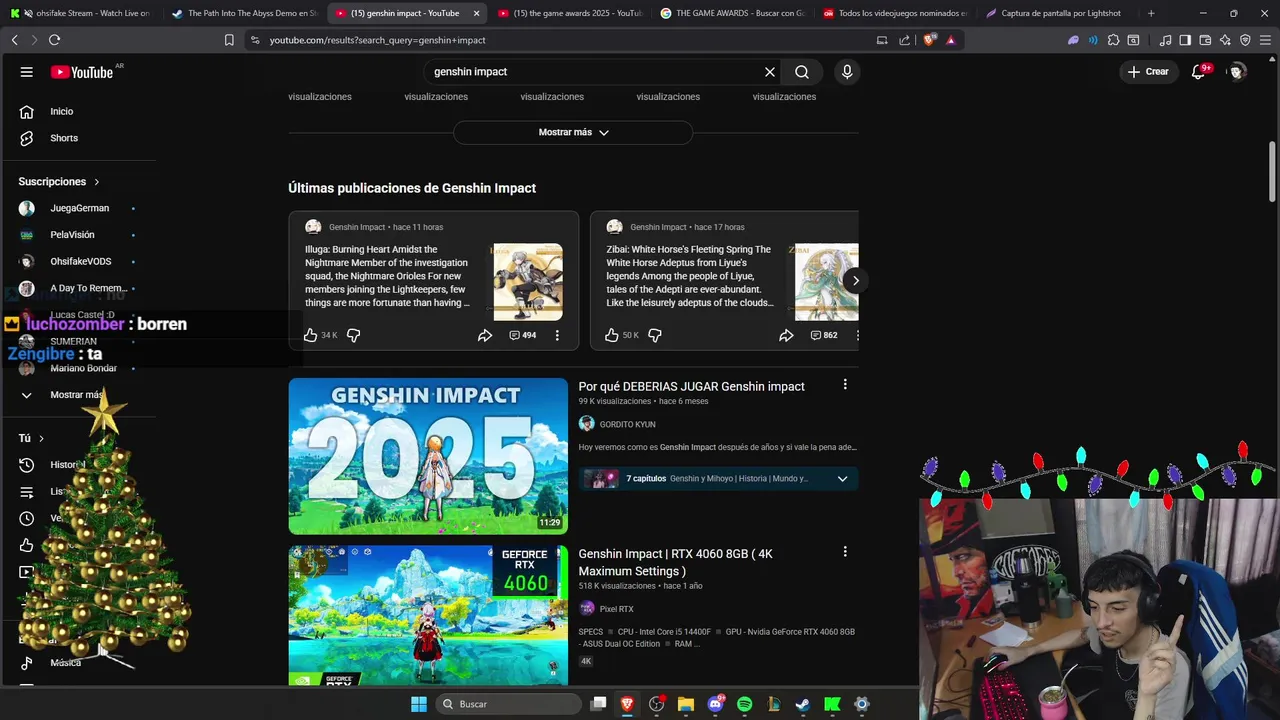Viewport: 1280px width, 720px height.
Task: Like the Zibai post with 50 K likes
Action: 612,335
